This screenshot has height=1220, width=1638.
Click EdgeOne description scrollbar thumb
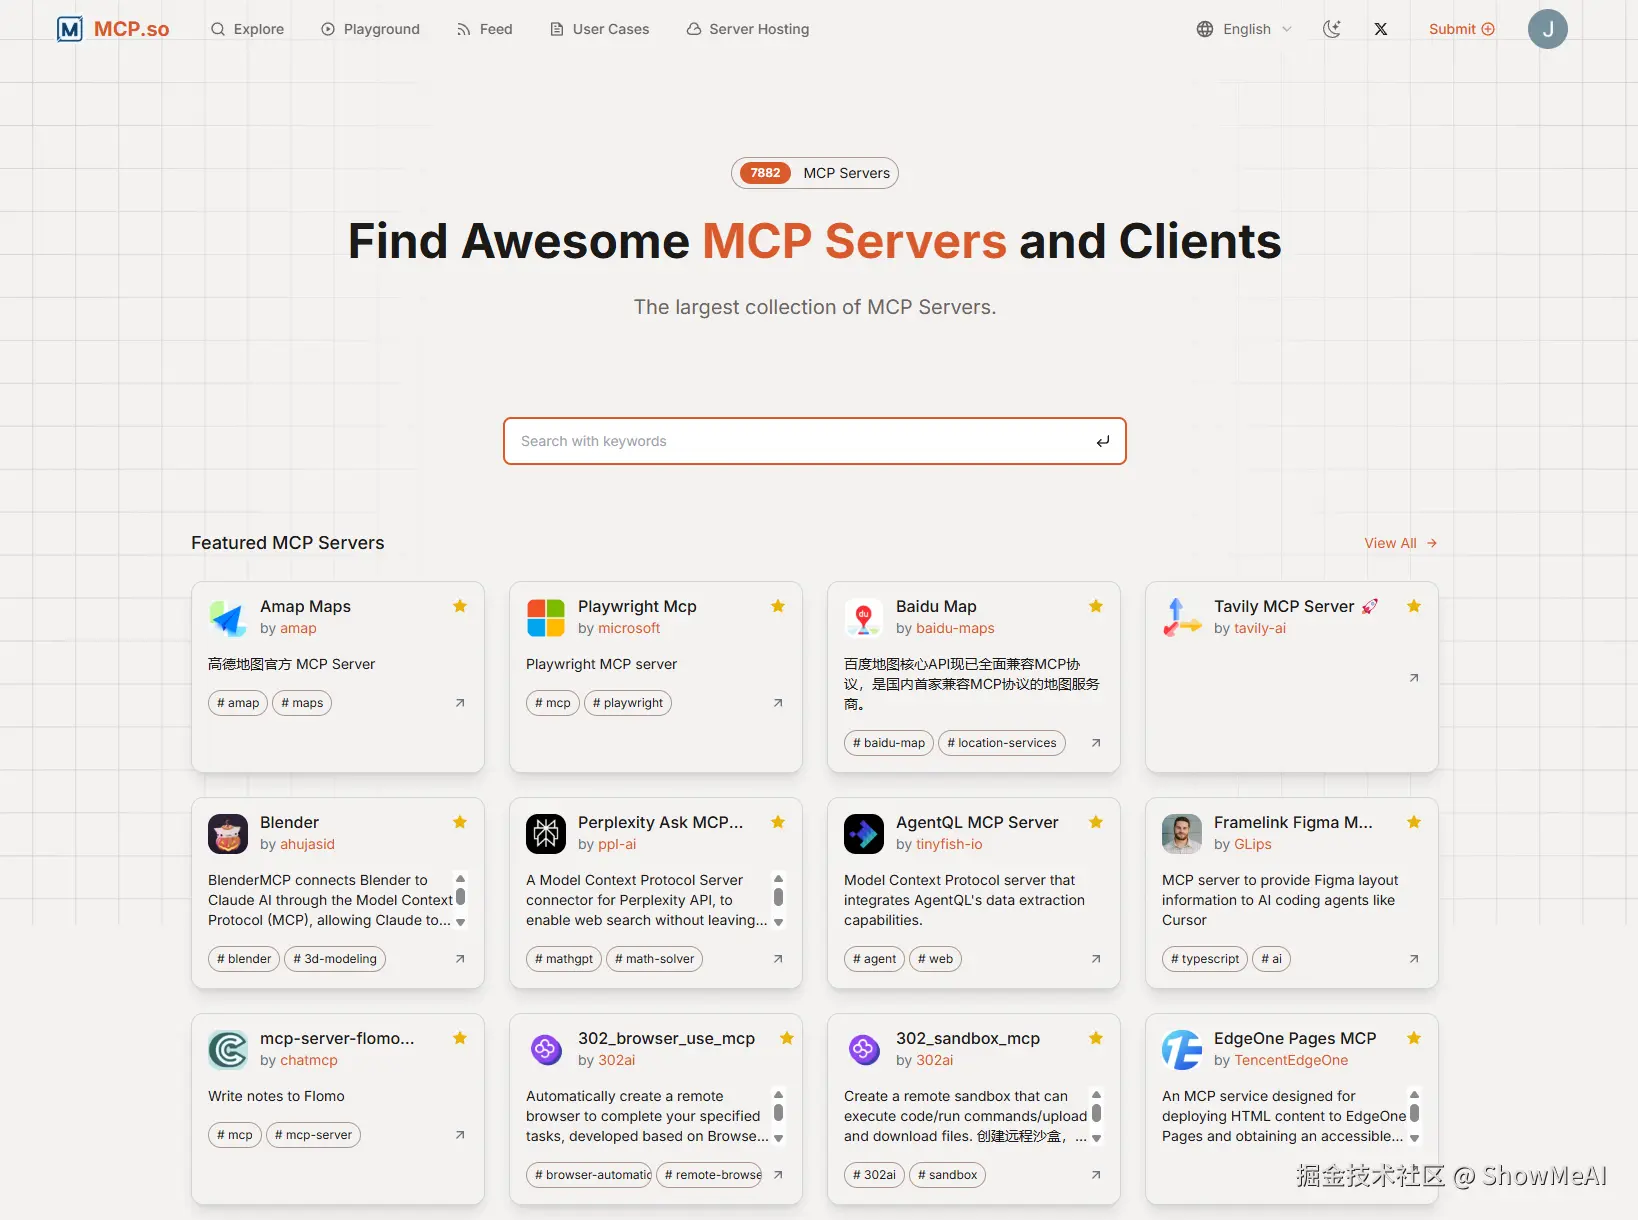(x=1415, y=1112)
